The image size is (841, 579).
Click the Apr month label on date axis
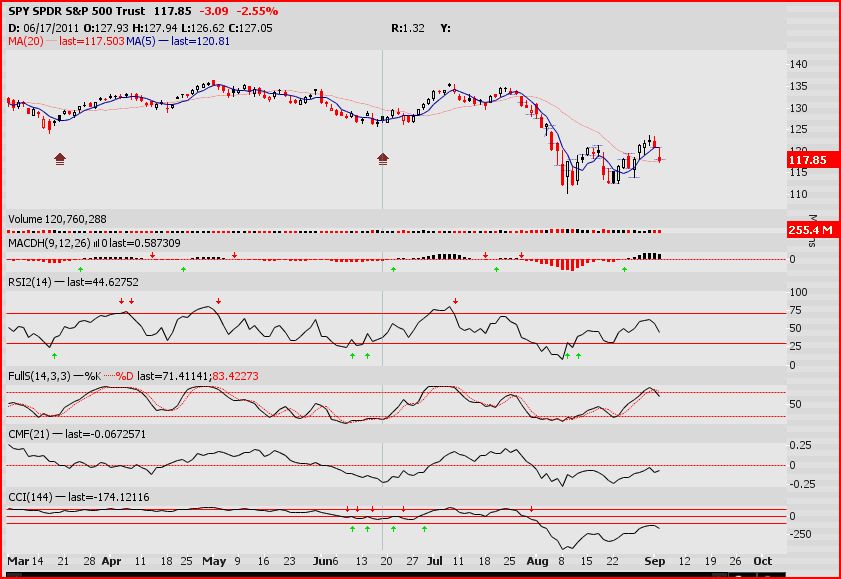(x=112, y=561)
